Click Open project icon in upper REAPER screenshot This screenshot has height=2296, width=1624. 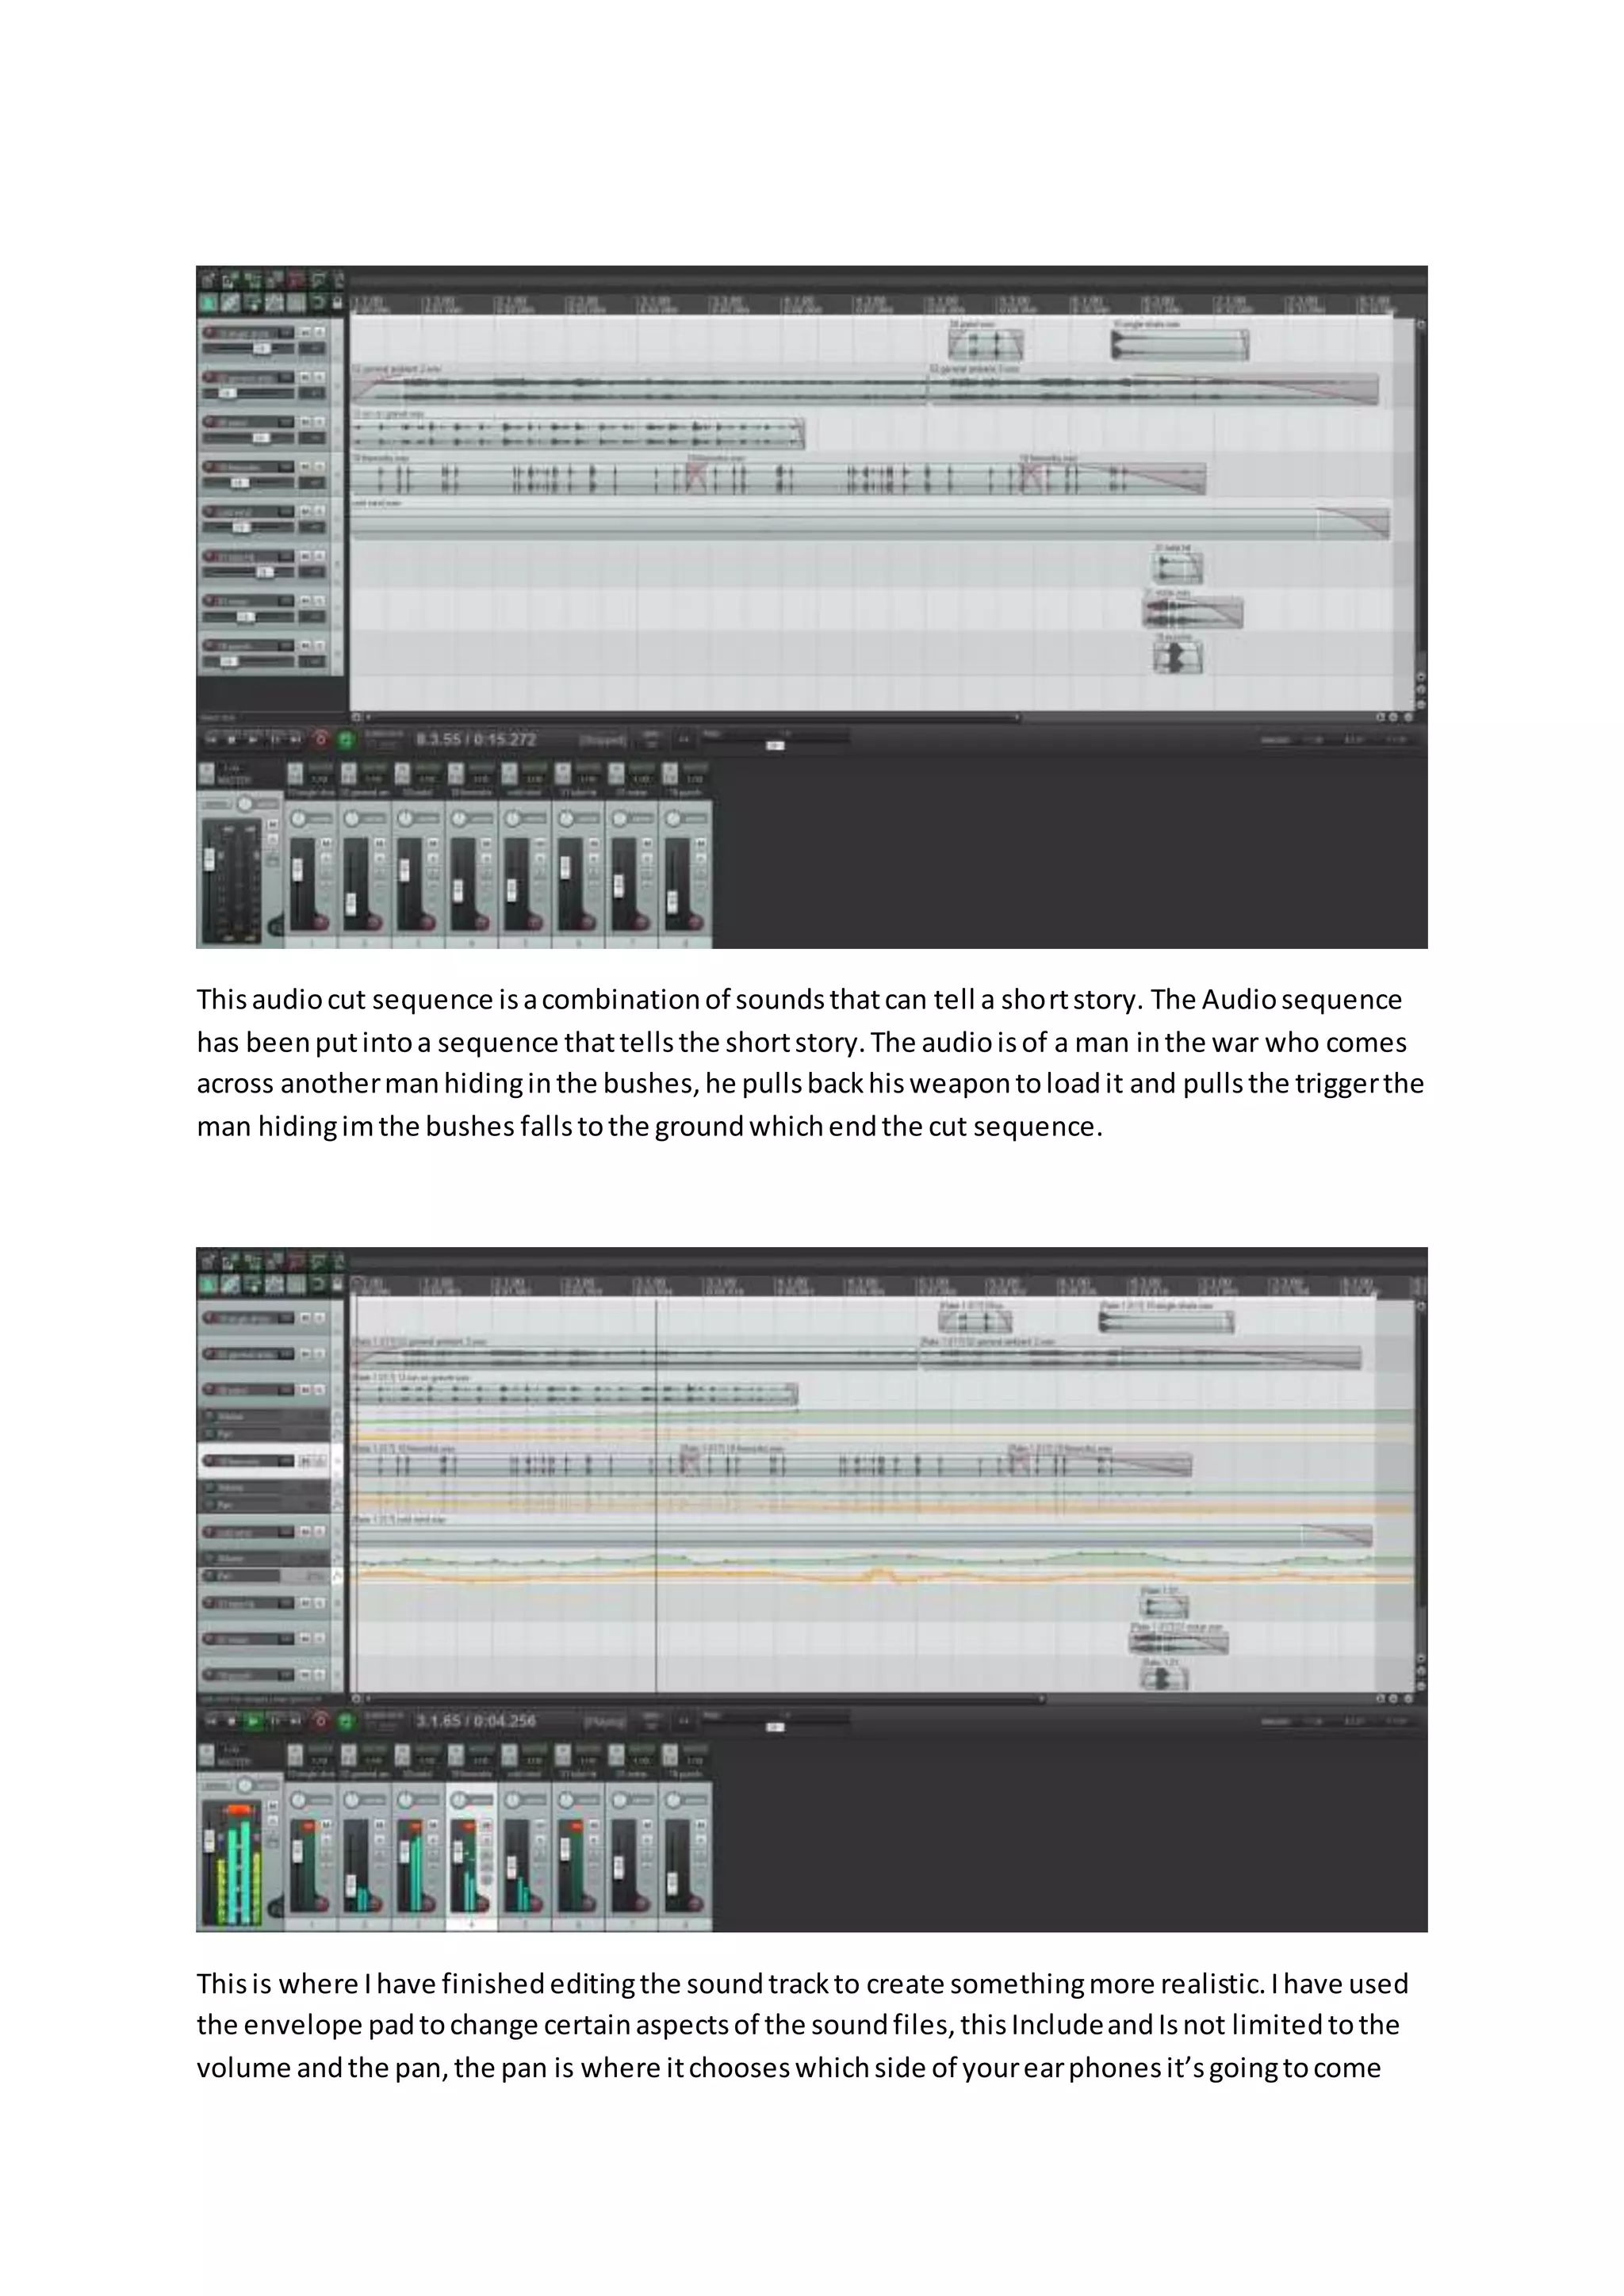coord(230,281)
